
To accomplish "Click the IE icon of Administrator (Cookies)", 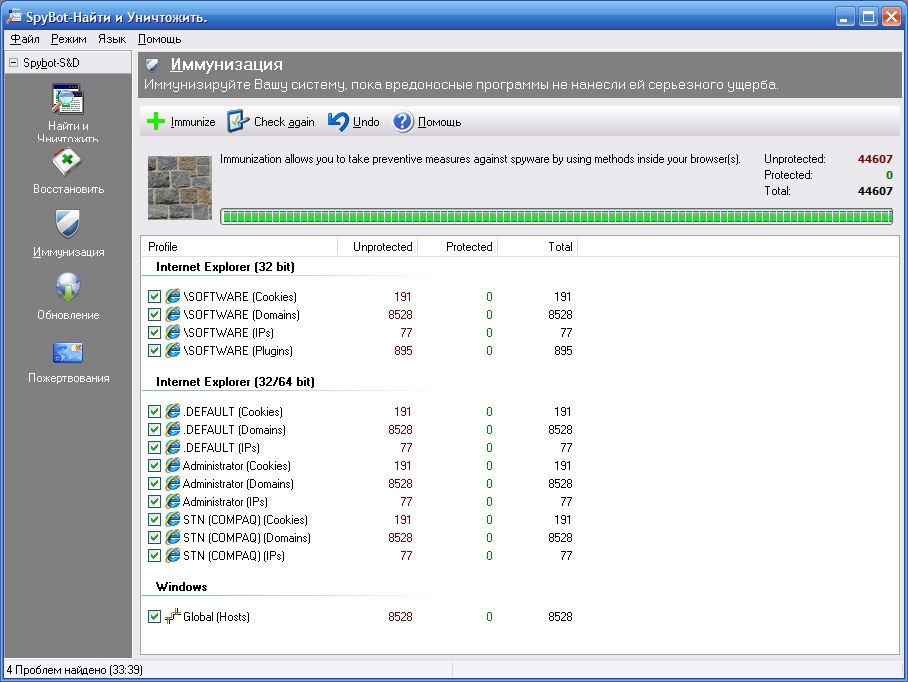I will (173, 465).
